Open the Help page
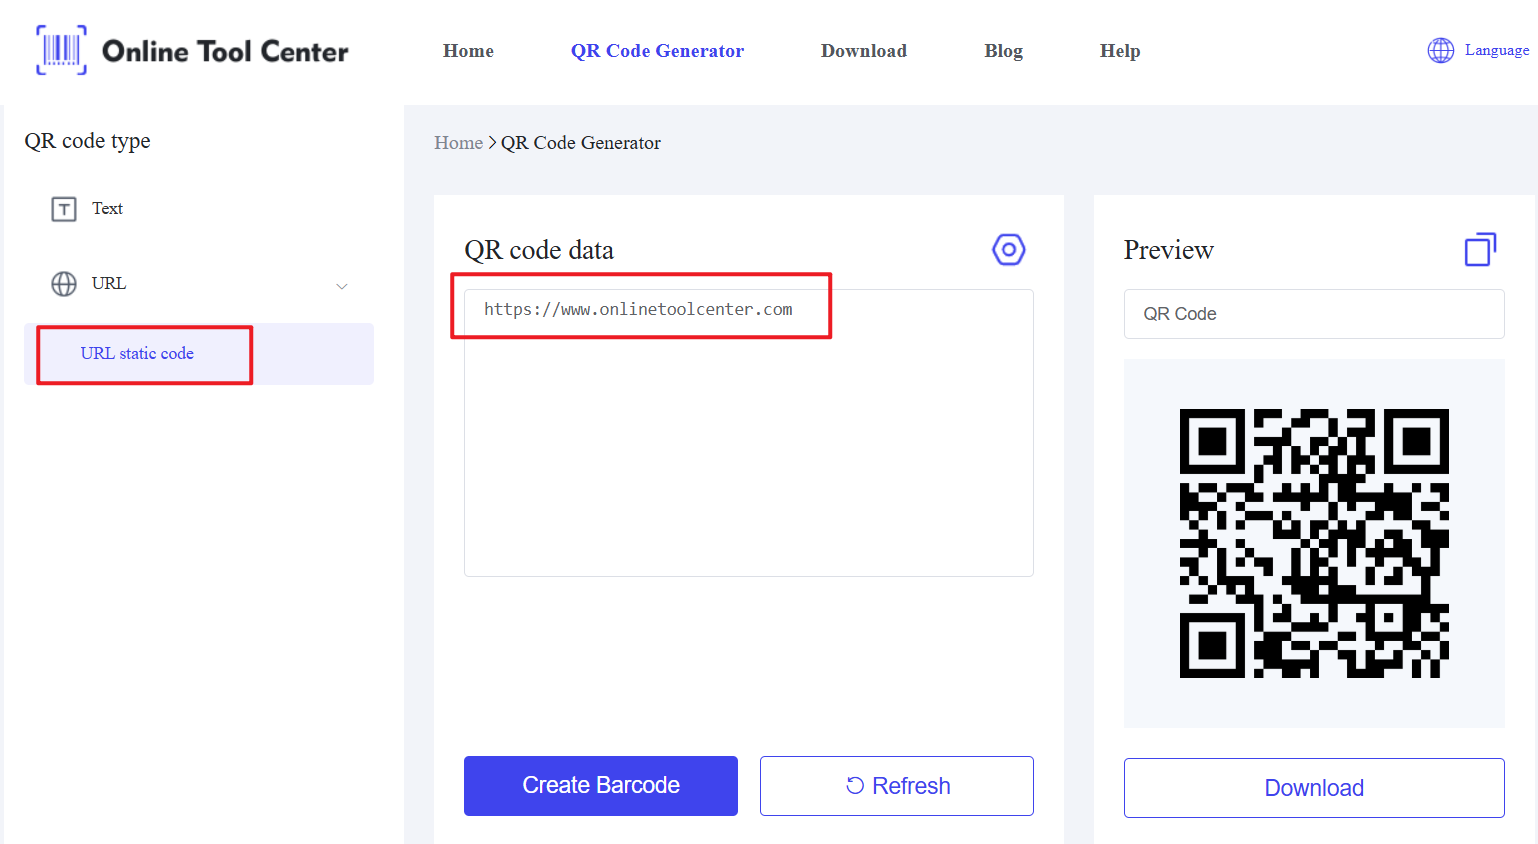The height and width of the screenshot is (844, 1538). tap(1119, 51)
